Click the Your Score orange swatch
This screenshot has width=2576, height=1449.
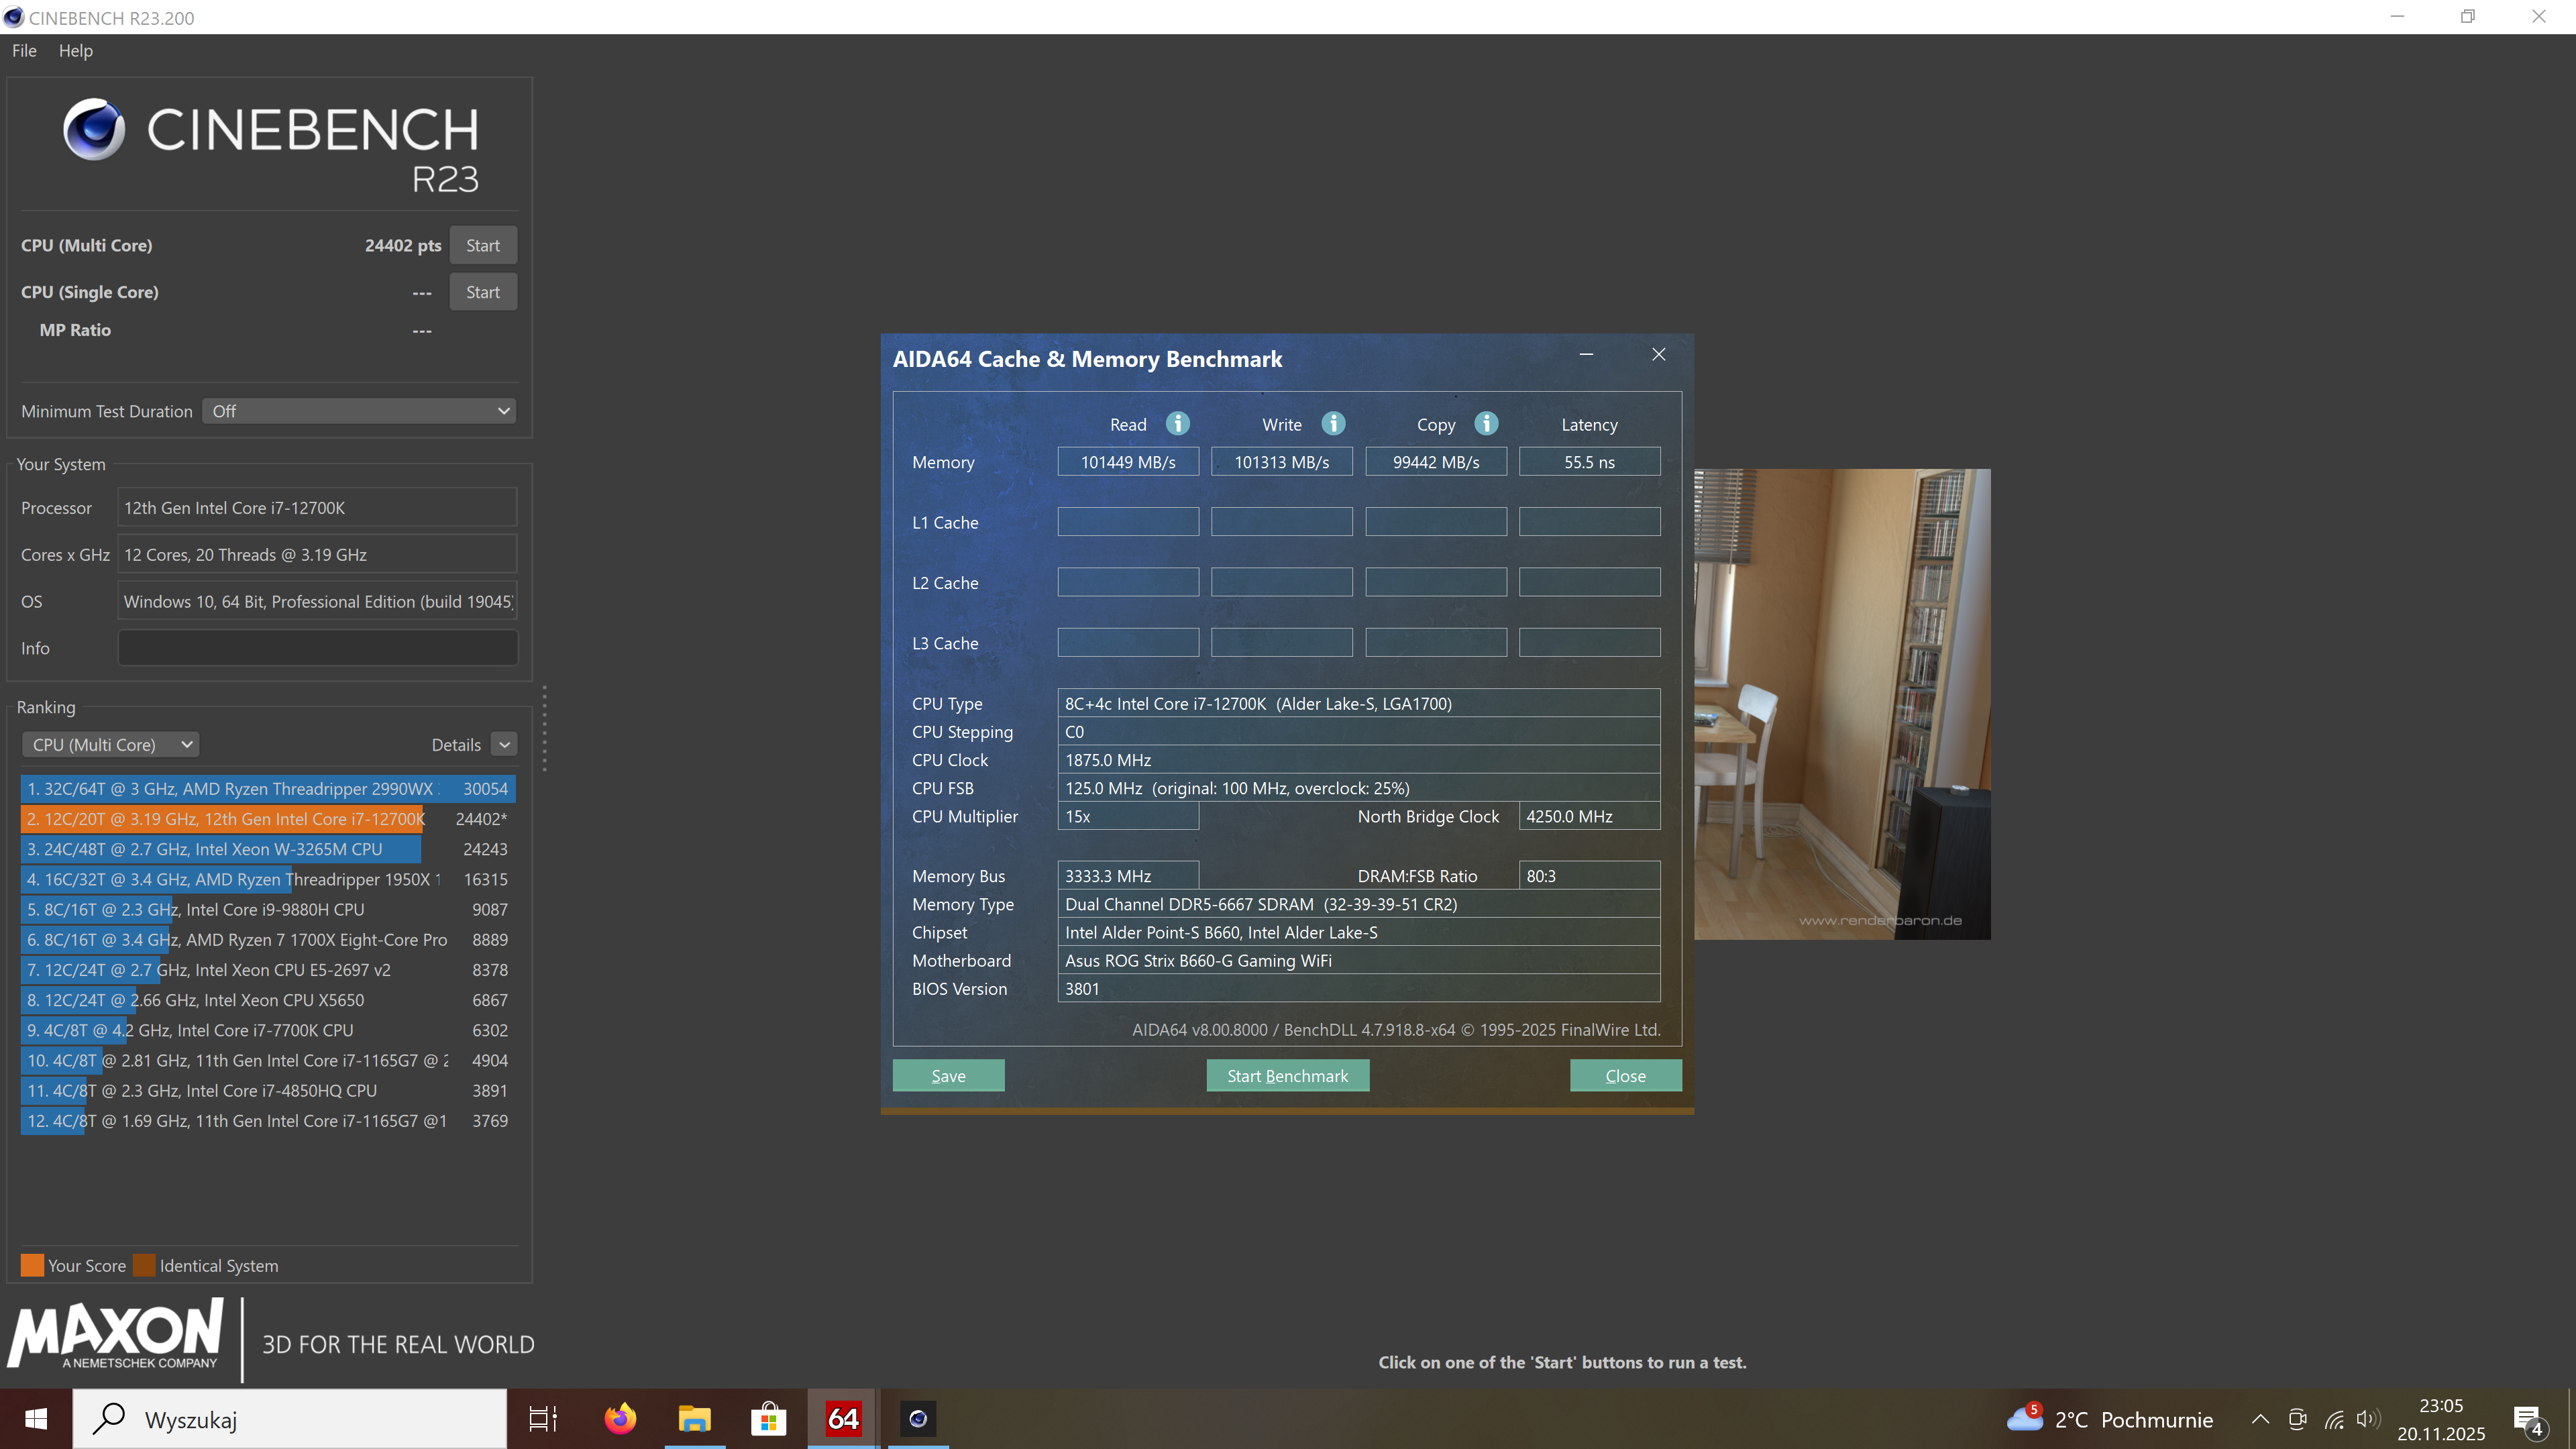click(32, 1265)
